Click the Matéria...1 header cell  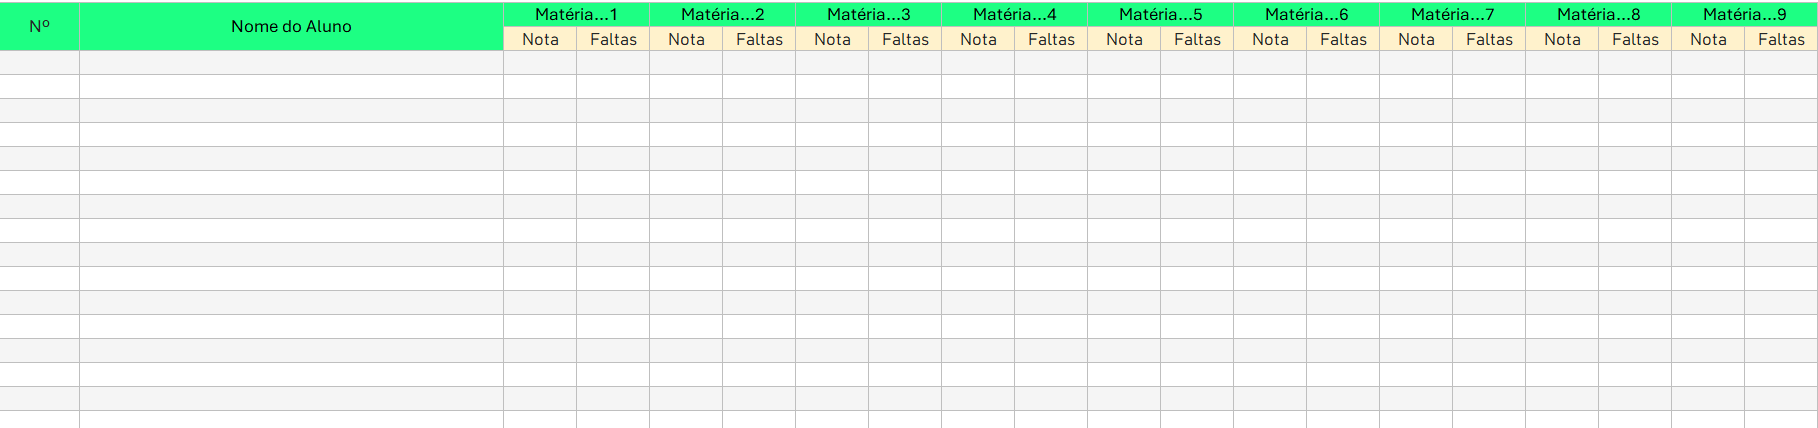(x=576, y=14)
